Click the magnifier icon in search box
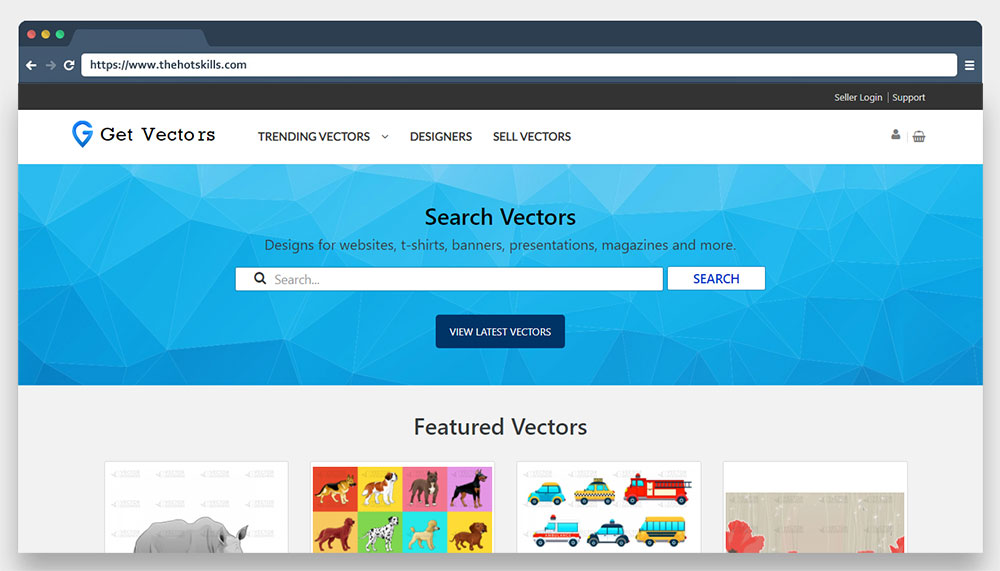Screen dimensions: 1000x571 [260, 278]
